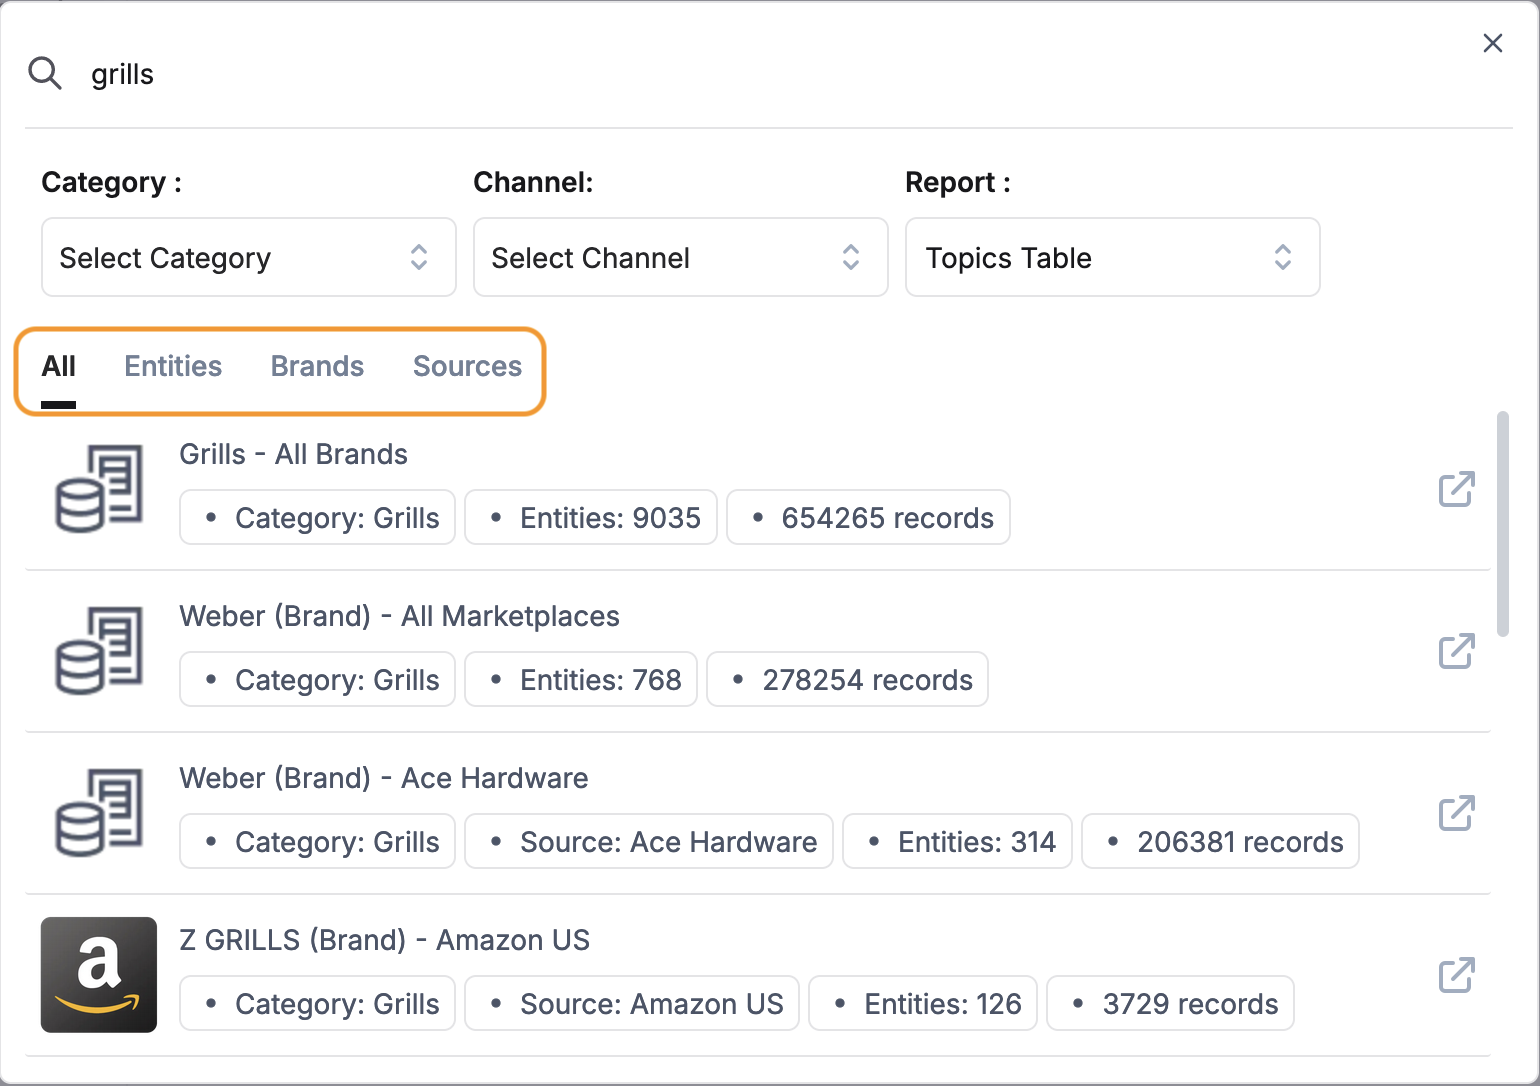Switch to the Sources tab
This screenshot has width=1540, height=1086.
[467, 366]
